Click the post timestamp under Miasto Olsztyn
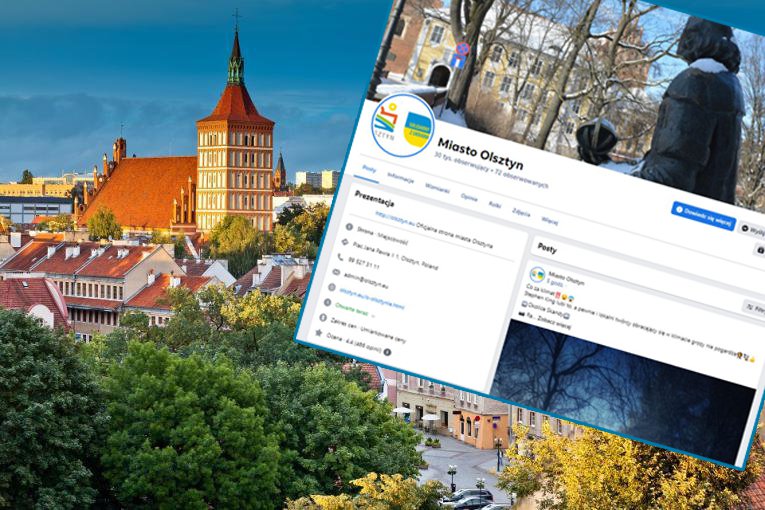This screenshot has width=765, height=510. [554, 283]
